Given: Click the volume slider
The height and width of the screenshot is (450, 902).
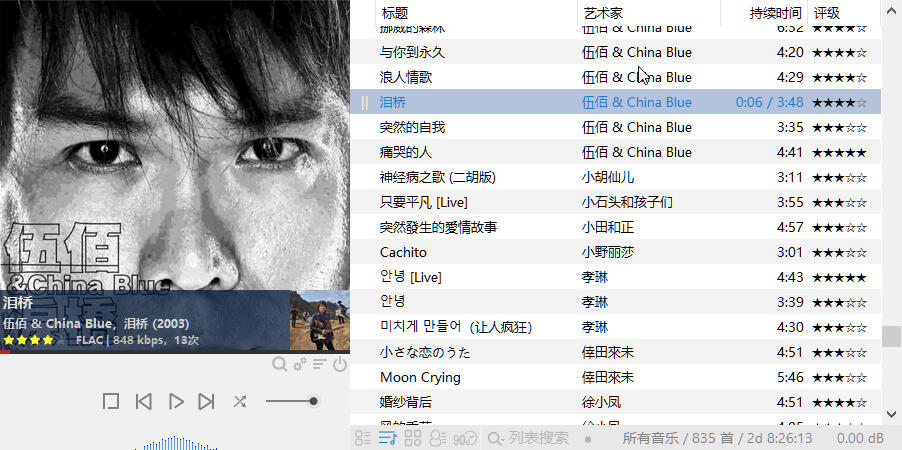Looking at the screenshot, I should [x=292, y=401].
